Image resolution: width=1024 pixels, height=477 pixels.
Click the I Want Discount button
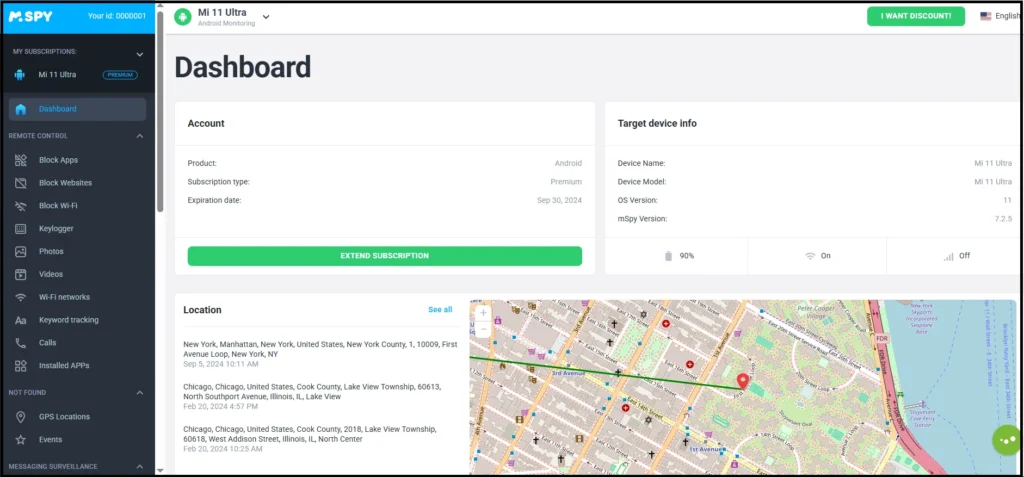915,16
